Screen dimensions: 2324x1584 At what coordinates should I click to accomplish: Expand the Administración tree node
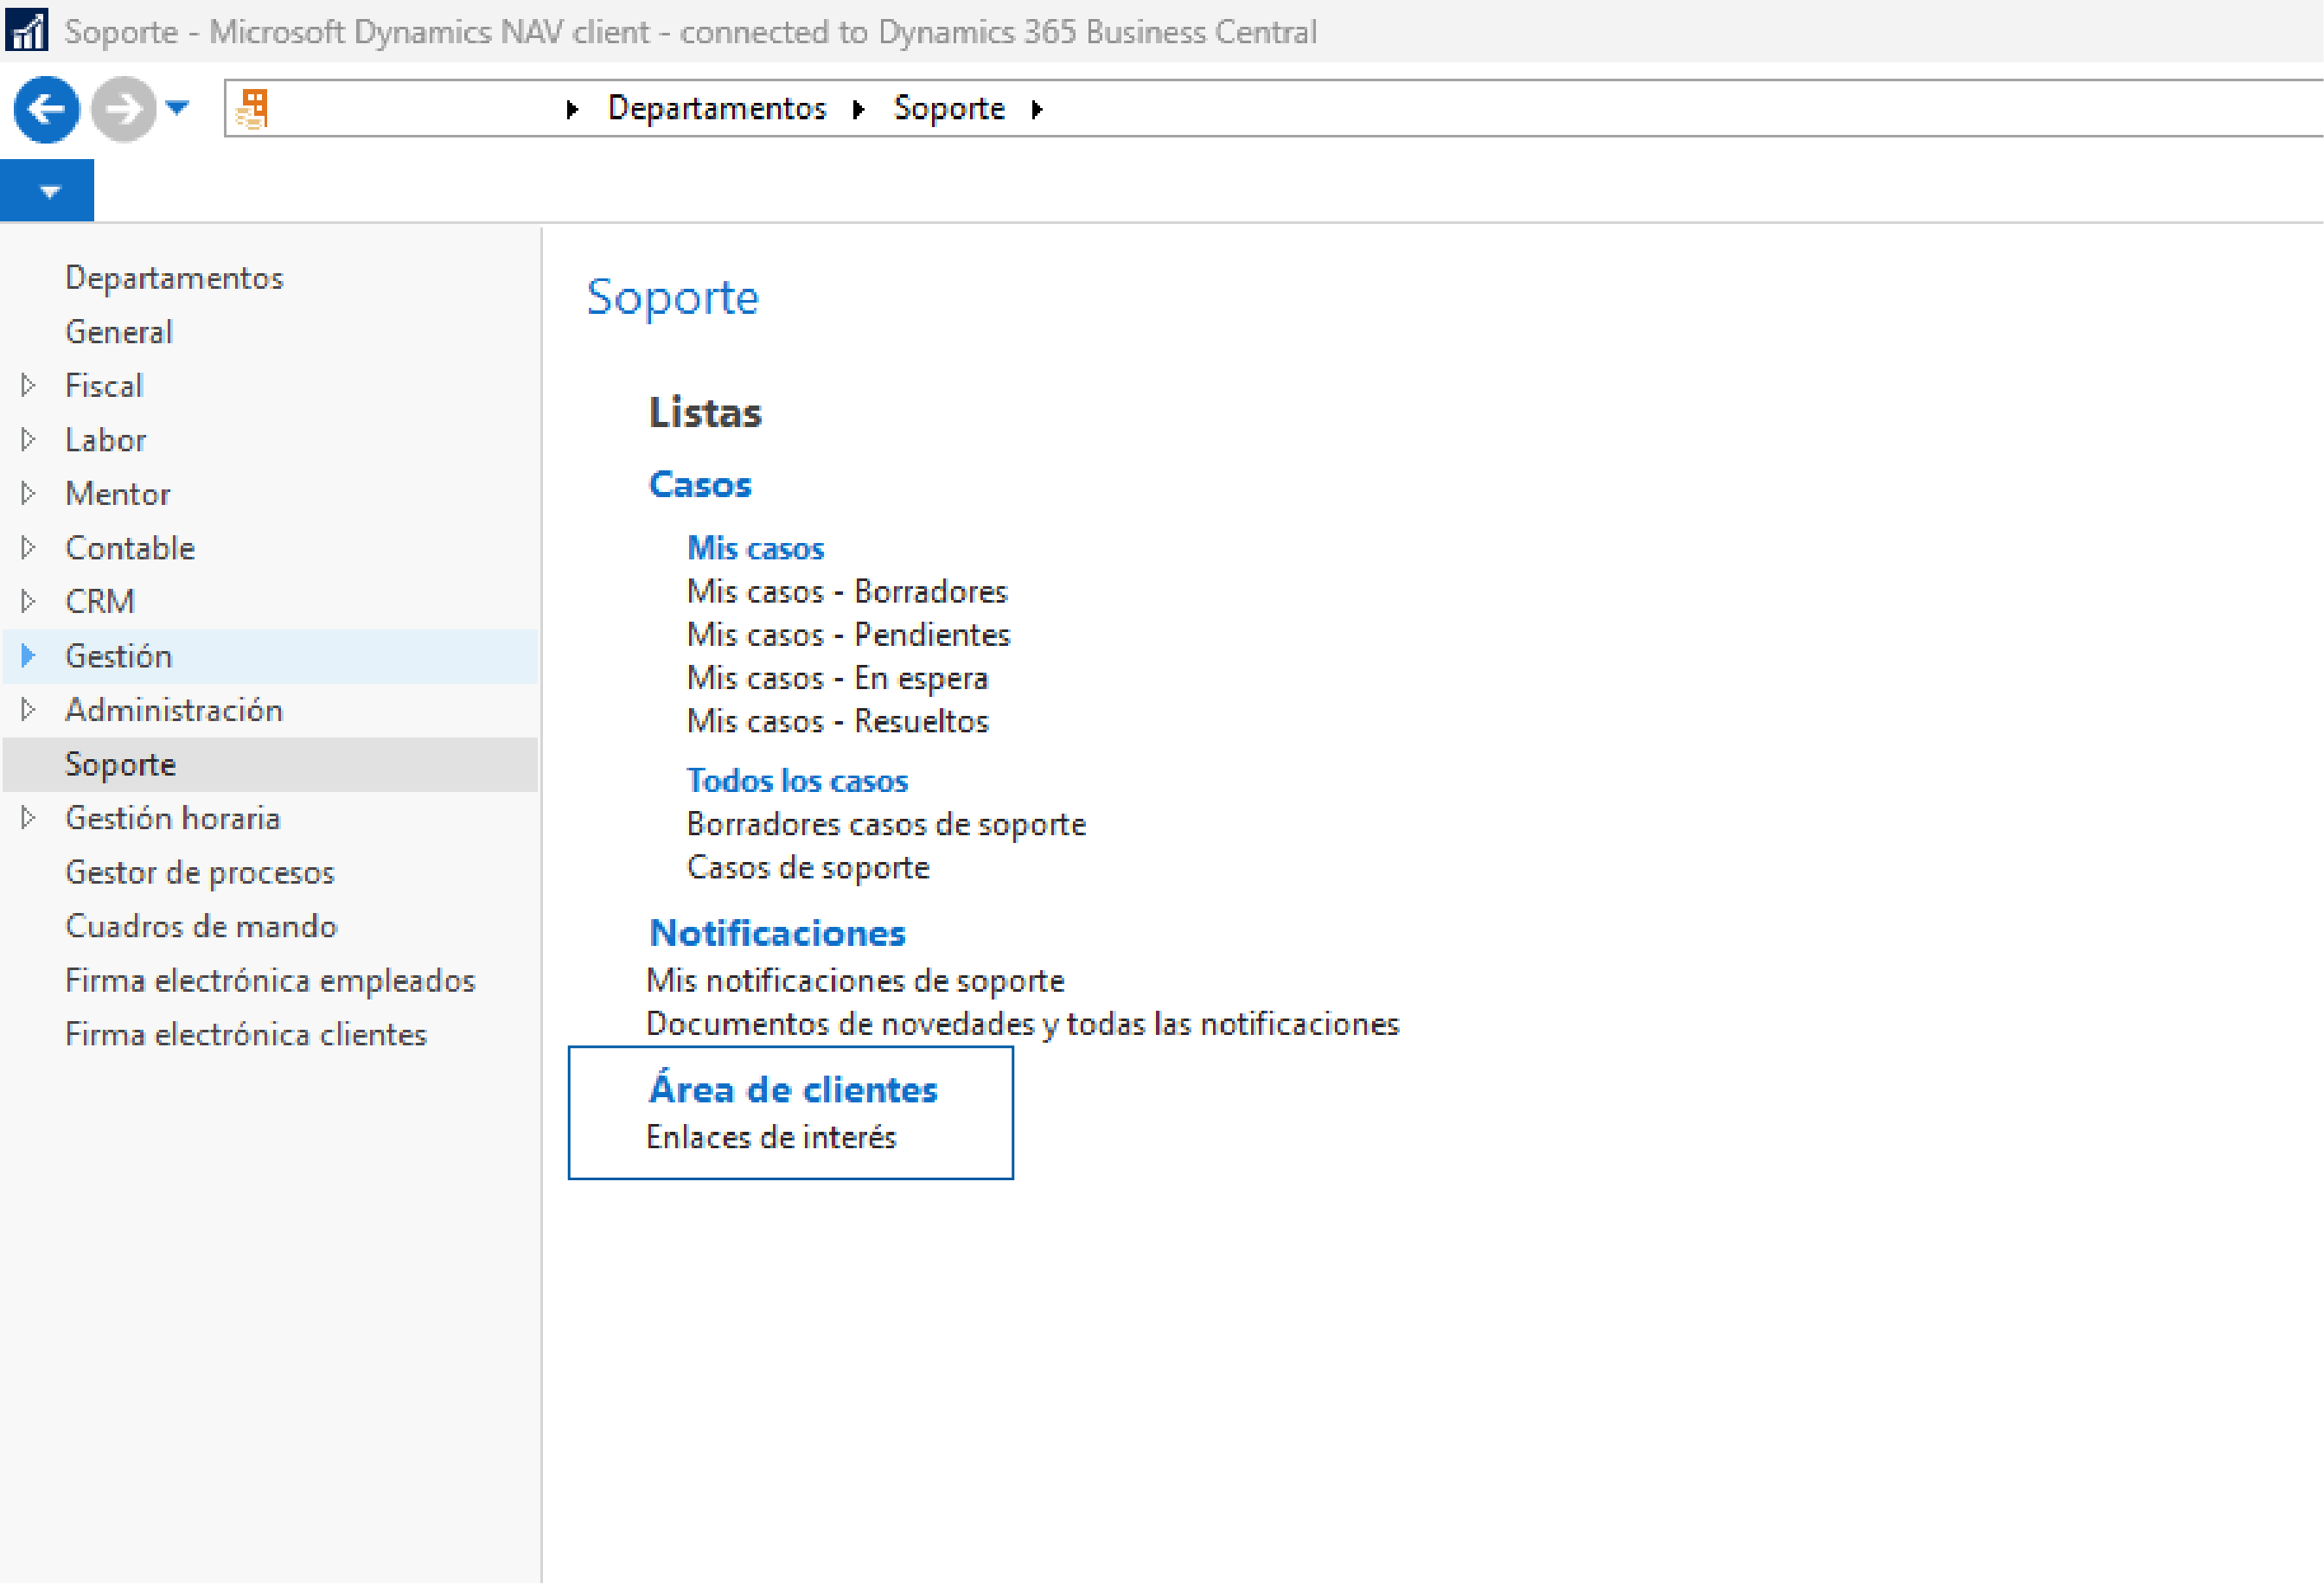28,709
